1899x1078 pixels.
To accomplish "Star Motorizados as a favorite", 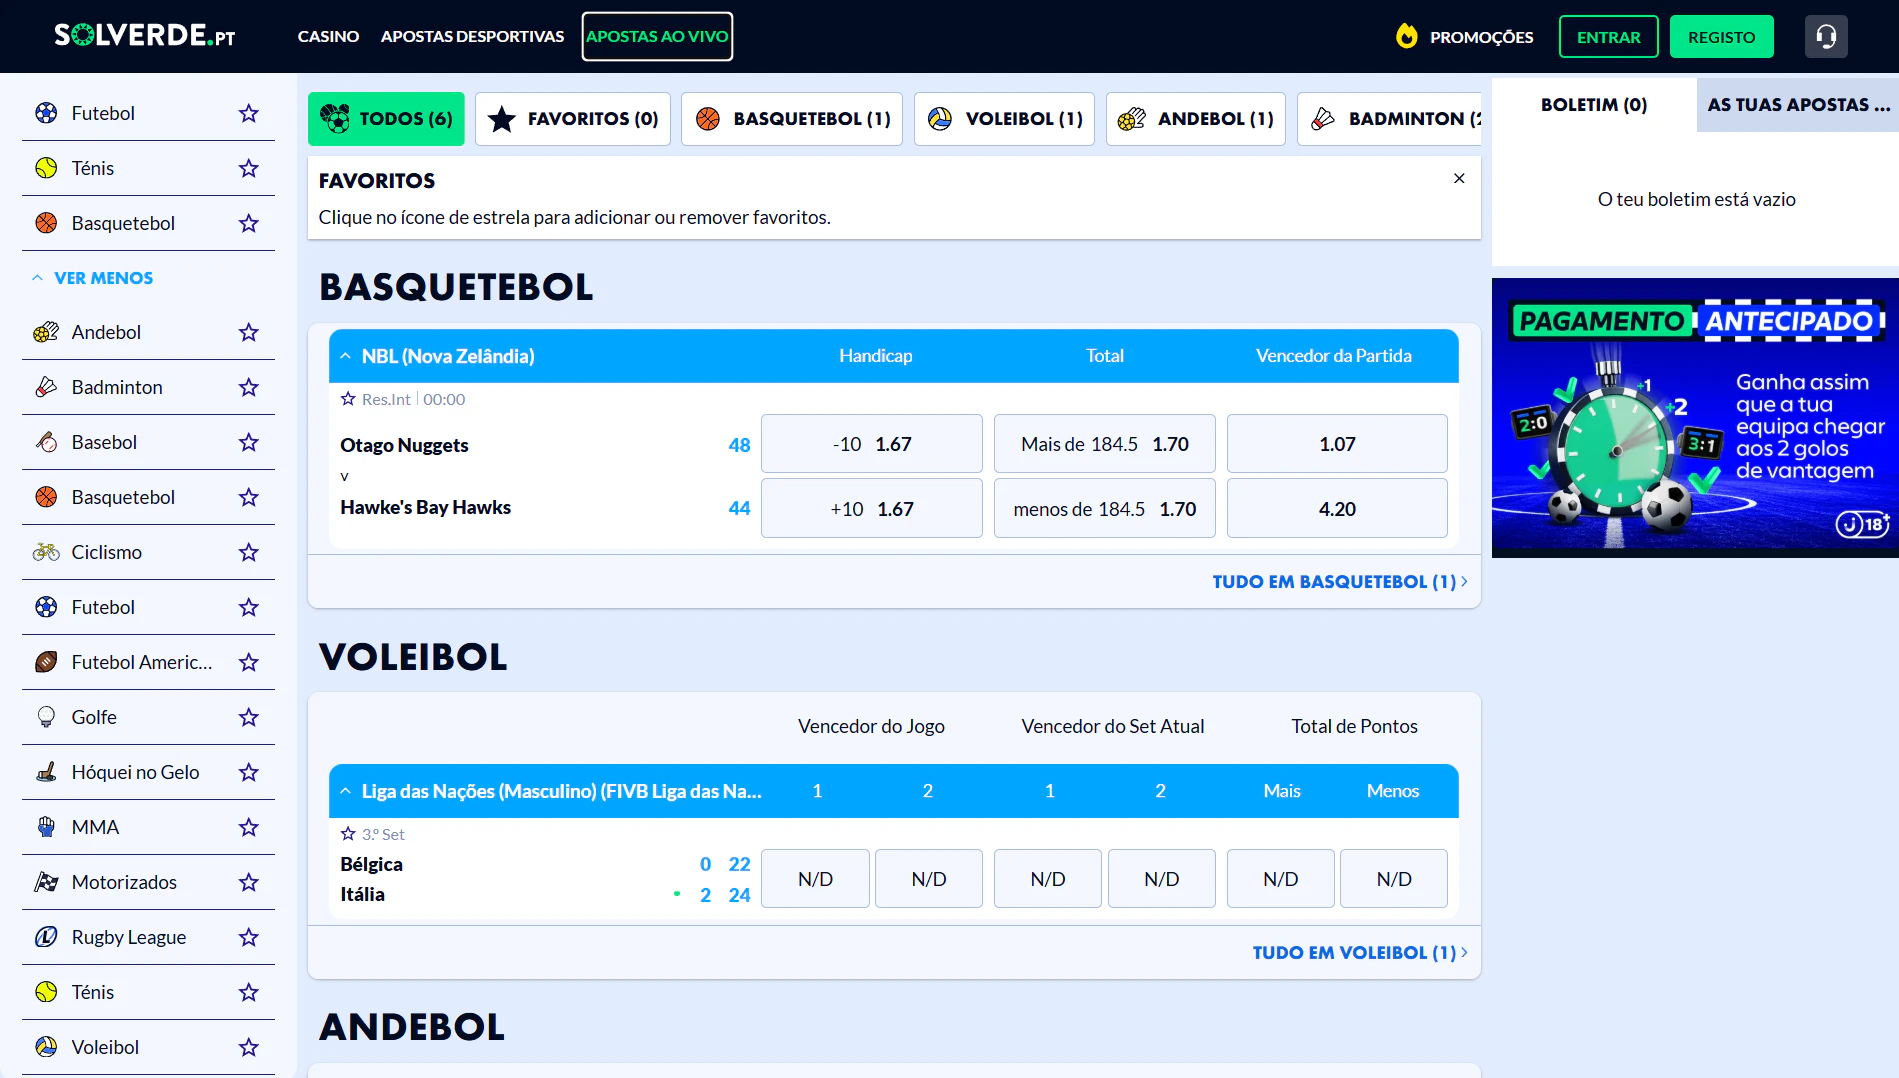I will pos(249,882).
